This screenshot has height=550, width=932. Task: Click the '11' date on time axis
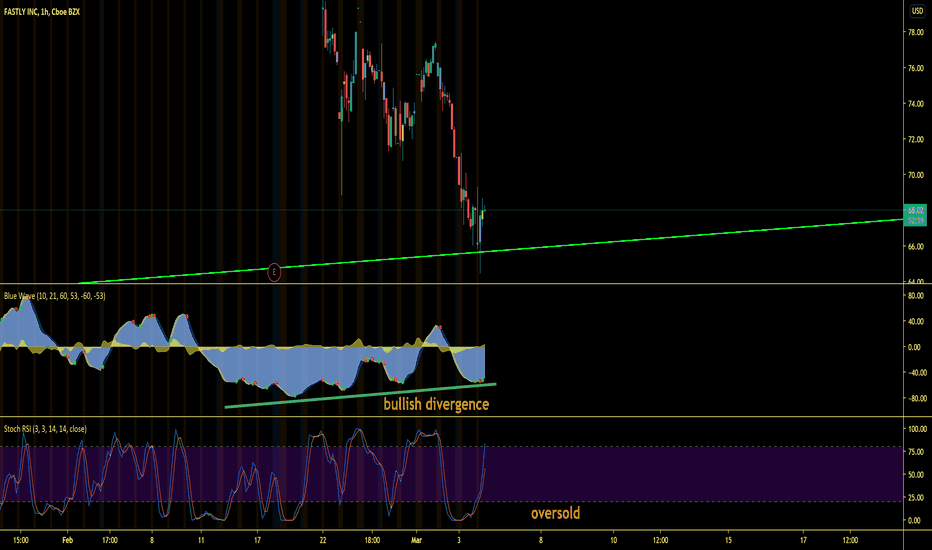pyautogui.click(x=201, y=540)
